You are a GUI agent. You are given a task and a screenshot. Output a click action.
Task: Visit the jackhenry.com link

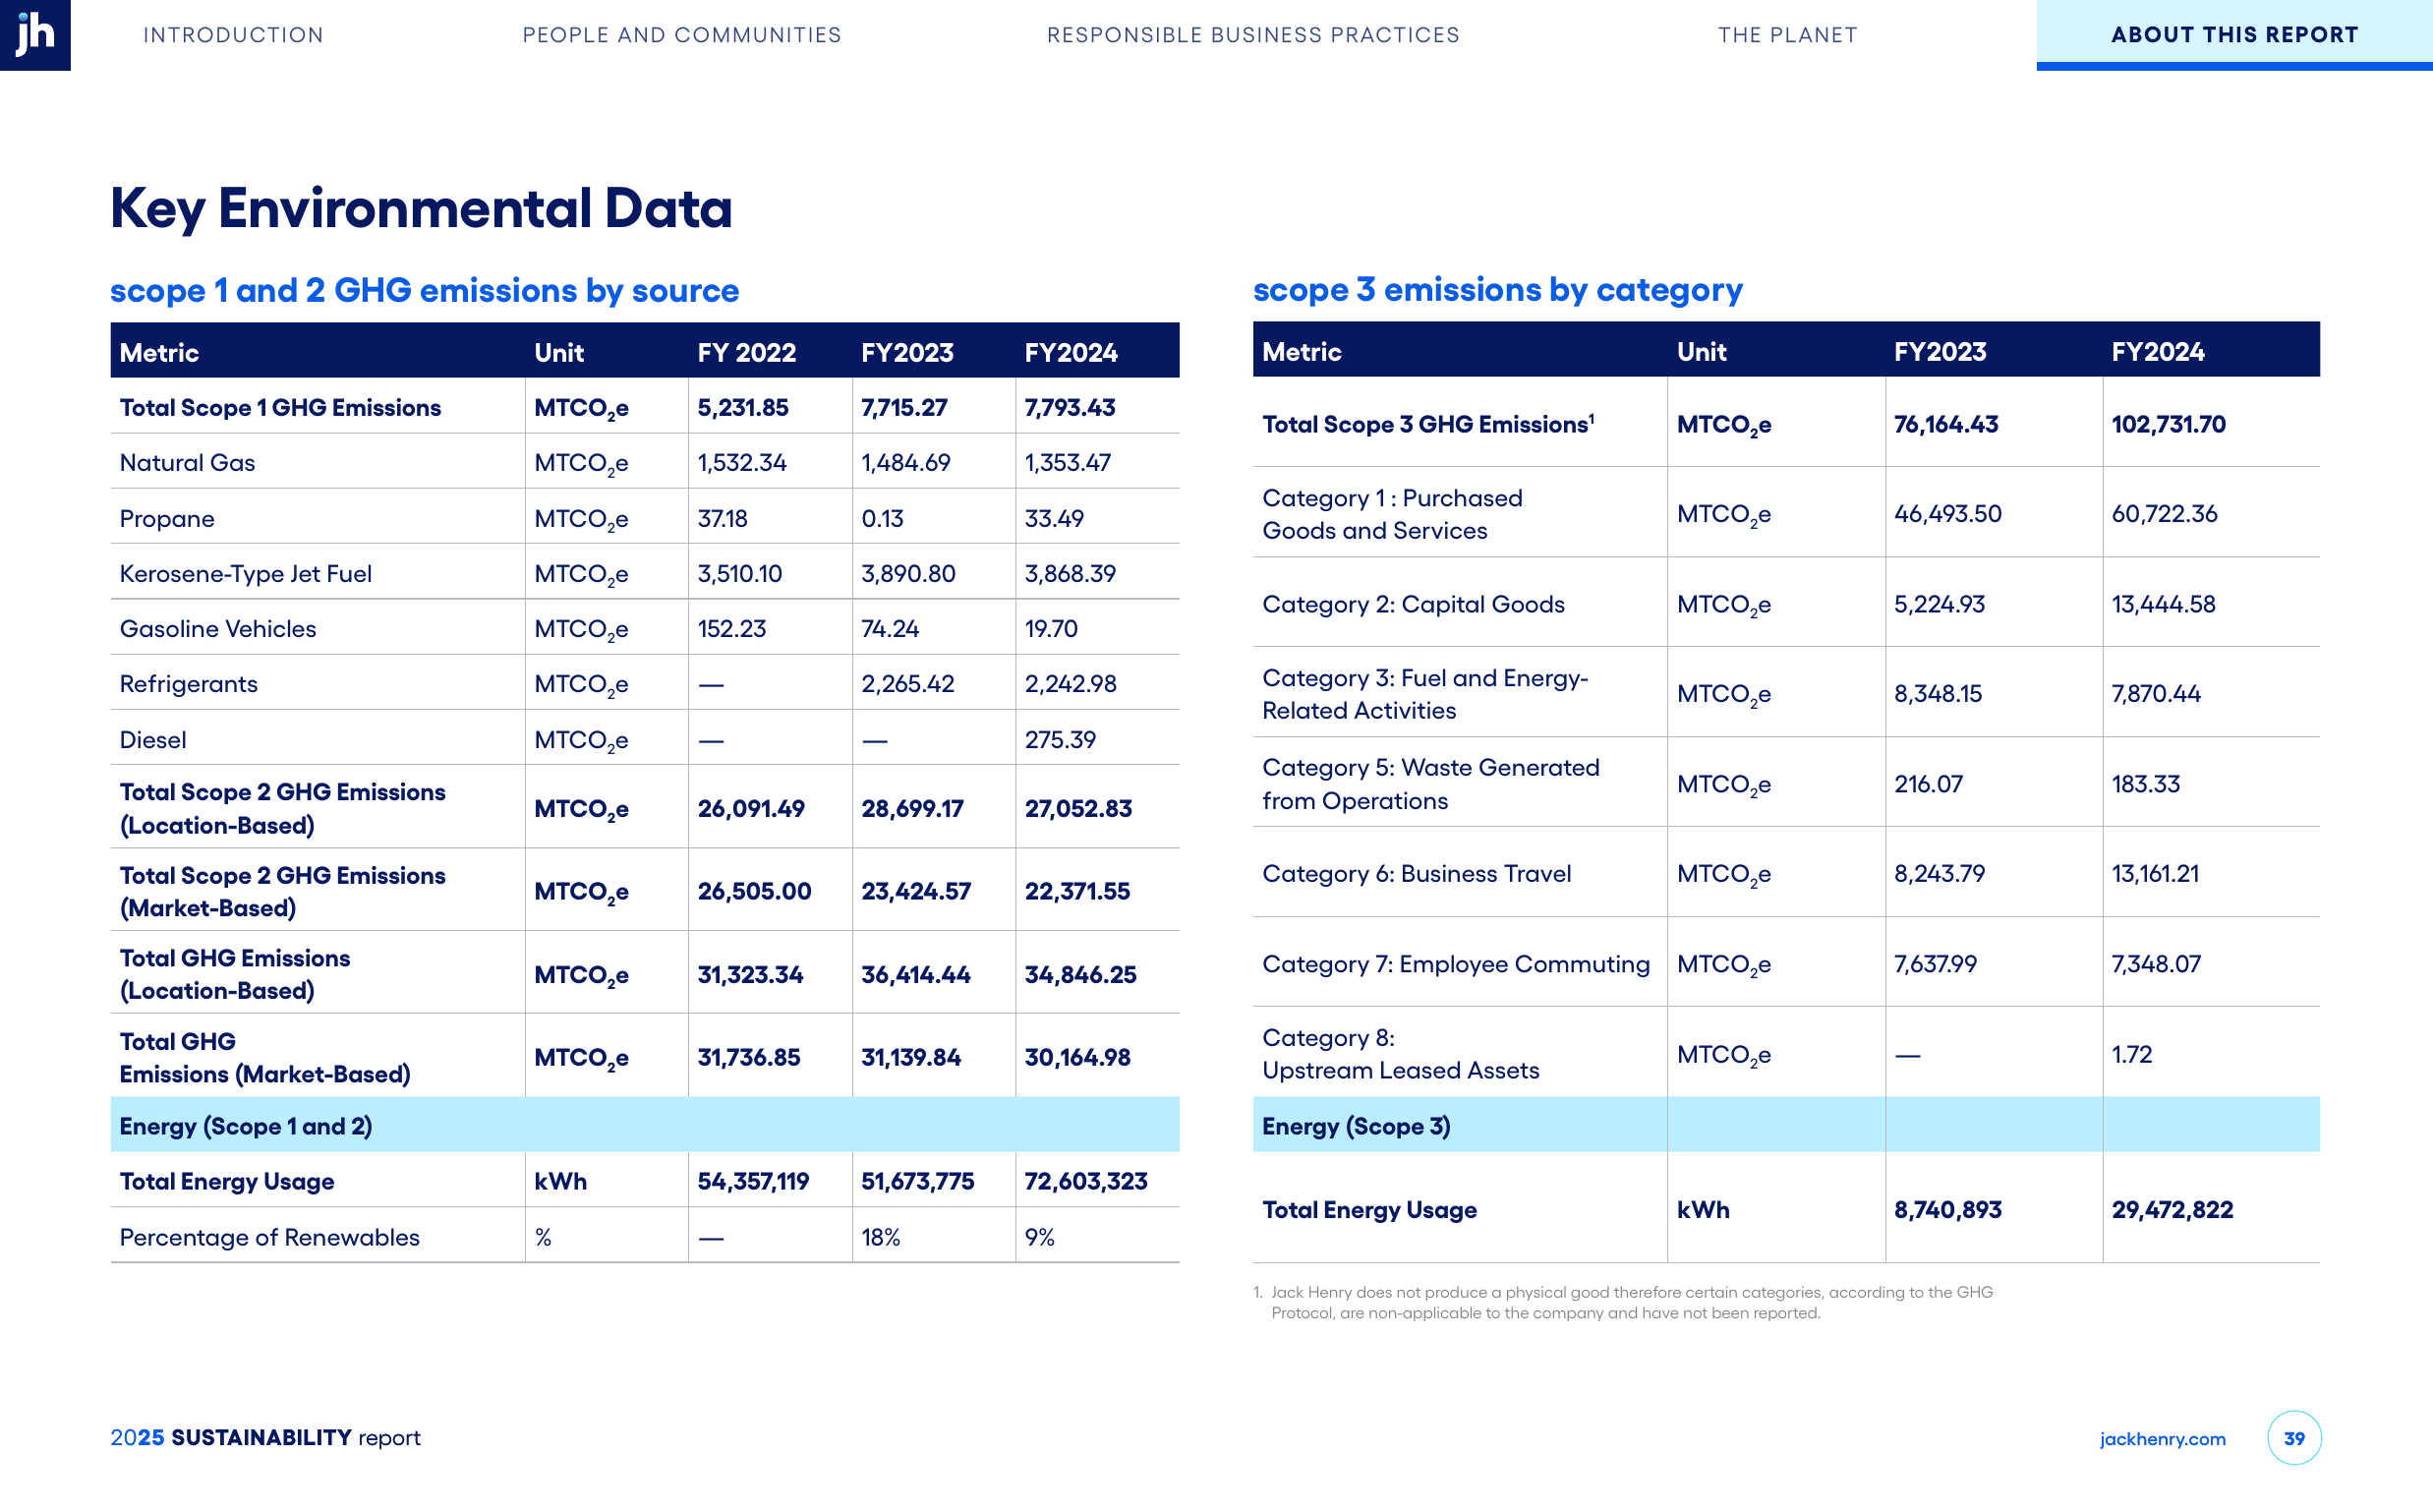pos(2162,1438)
